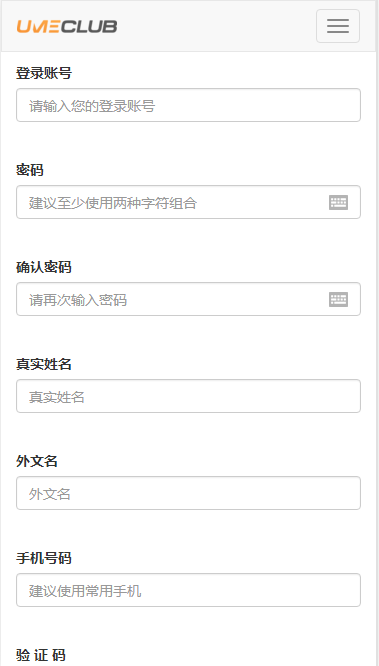Click placeholder 请输入您的登录账号

point(92,106)
